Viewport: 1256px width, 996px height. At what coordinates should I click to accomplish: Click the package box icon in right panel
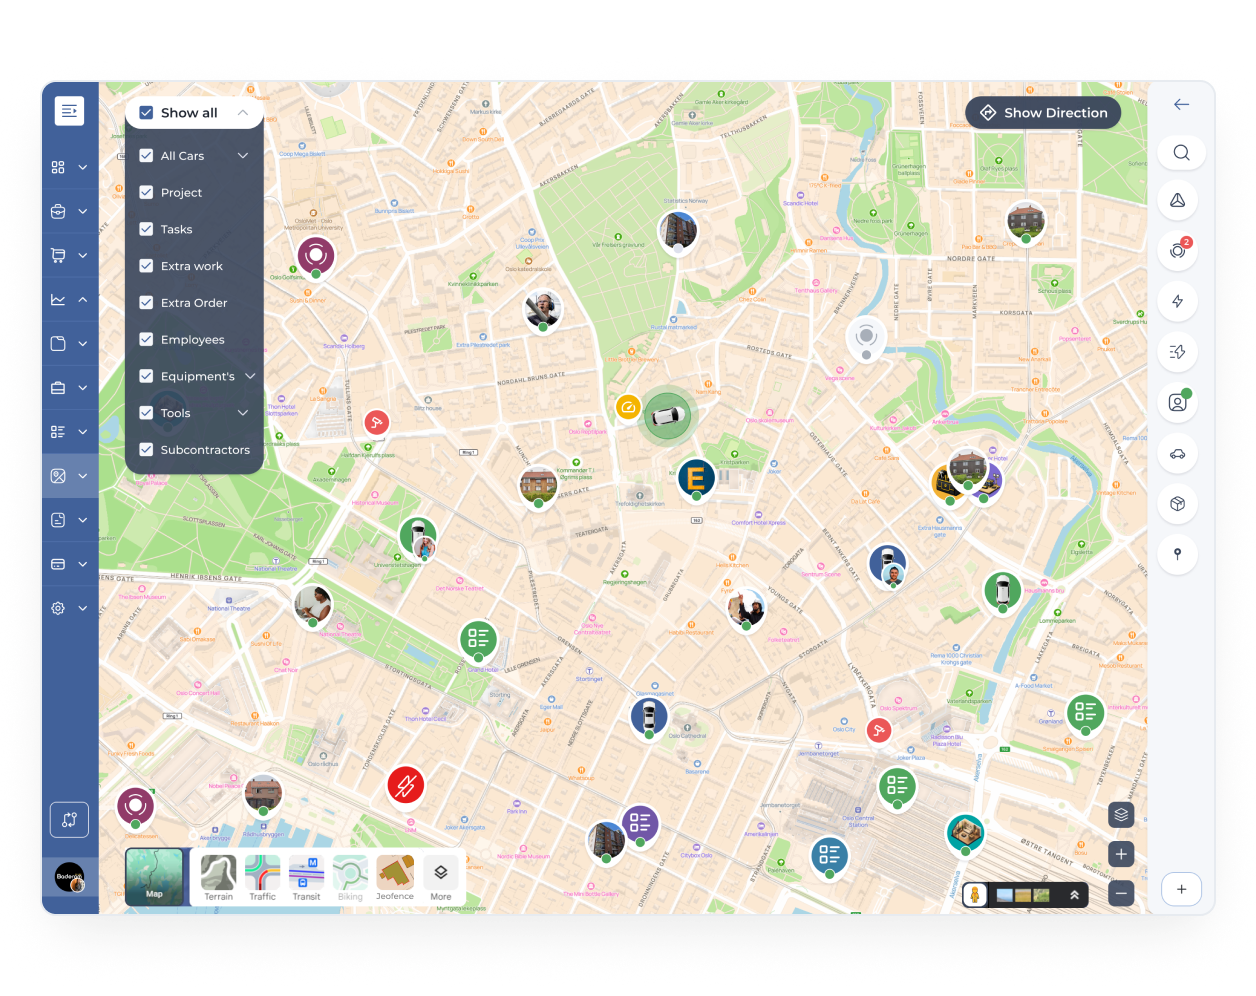click(1178, 503)
